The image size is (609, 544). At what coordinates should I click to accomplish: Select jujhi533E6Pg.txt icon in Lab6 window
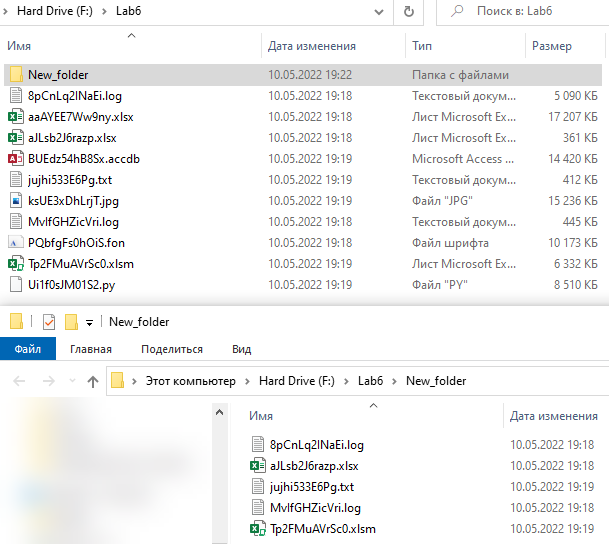click(x=16, y=179)
